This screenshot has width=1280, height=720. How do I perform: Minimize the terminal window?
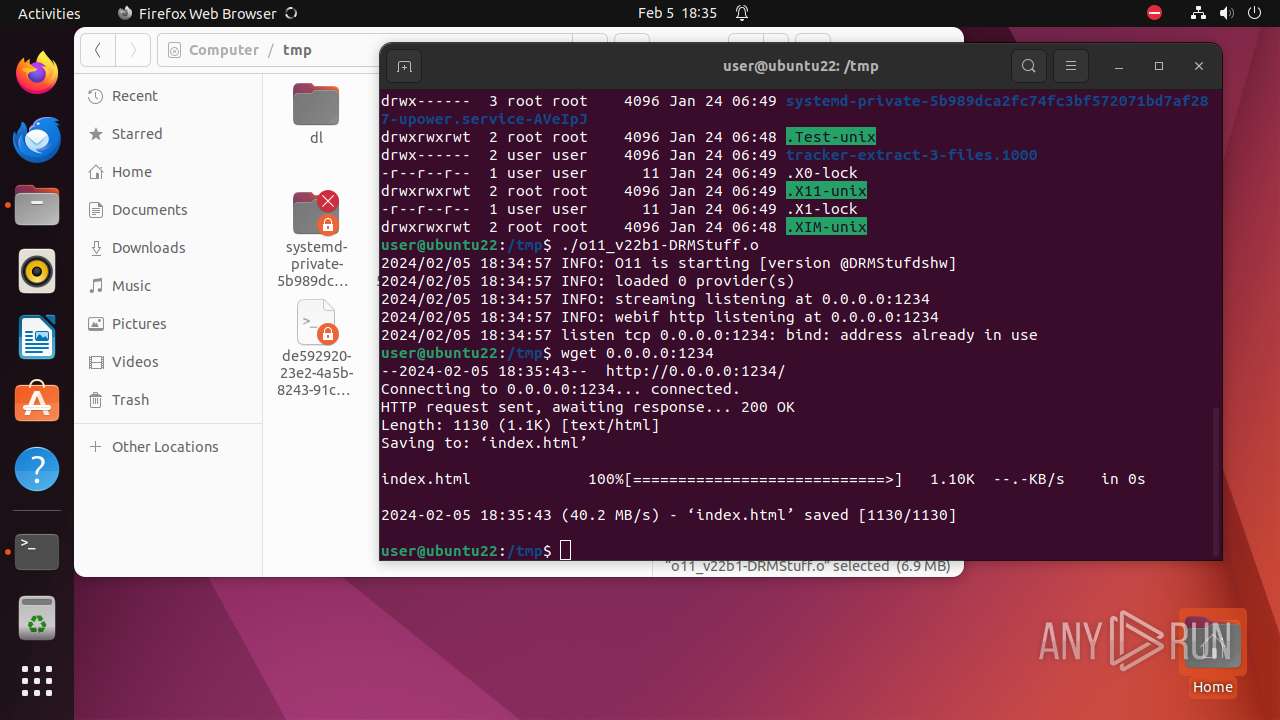pos(1119,67)
